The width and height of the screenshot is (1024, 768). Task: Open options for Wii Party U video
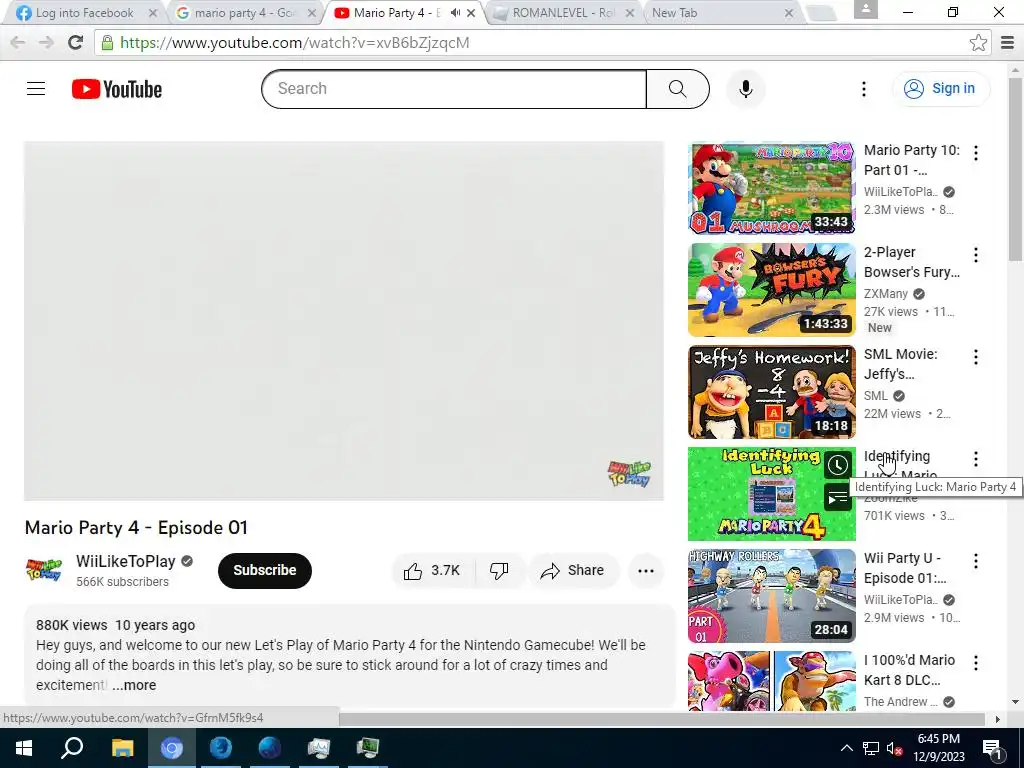(976, 560)
